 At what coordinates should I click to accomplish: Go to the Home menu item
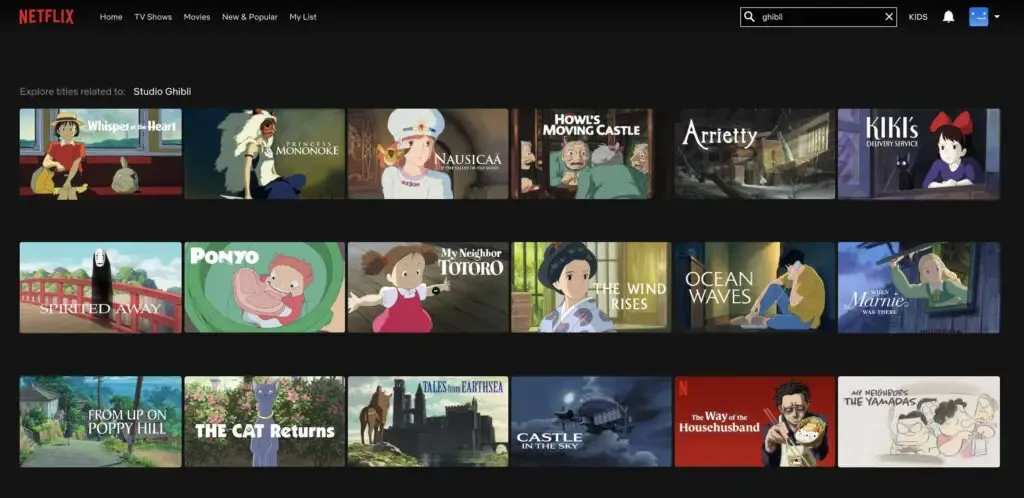tap(111, 17)
